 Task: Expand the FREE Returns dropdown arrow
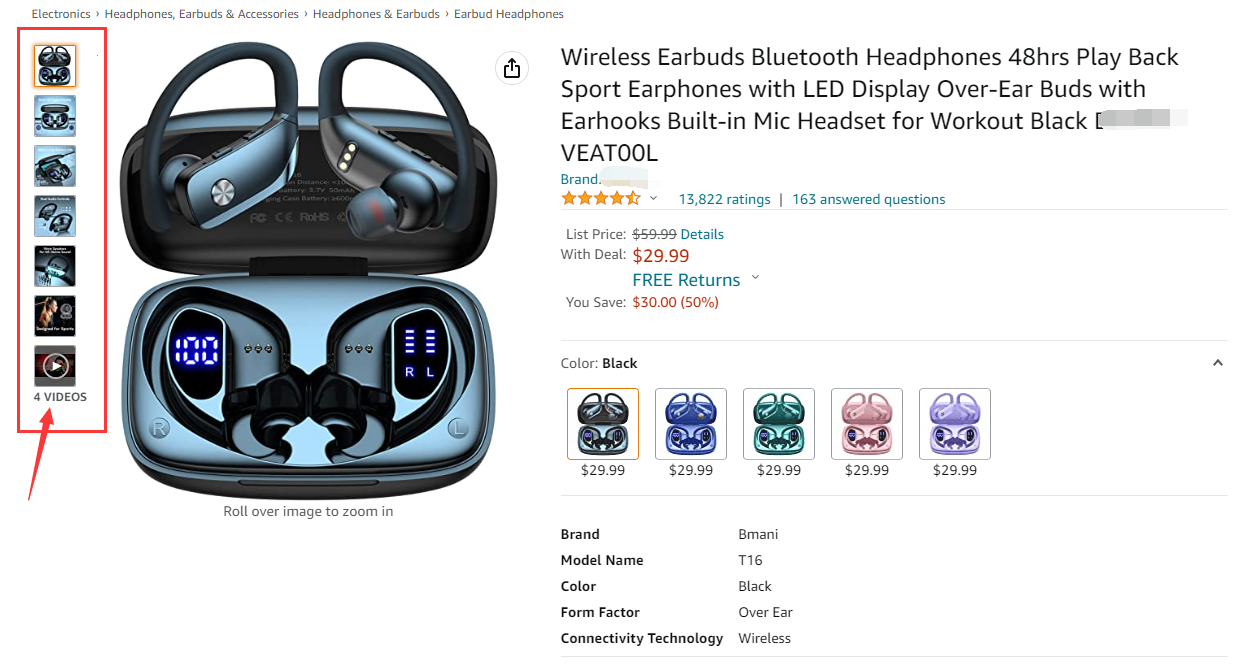755,278
